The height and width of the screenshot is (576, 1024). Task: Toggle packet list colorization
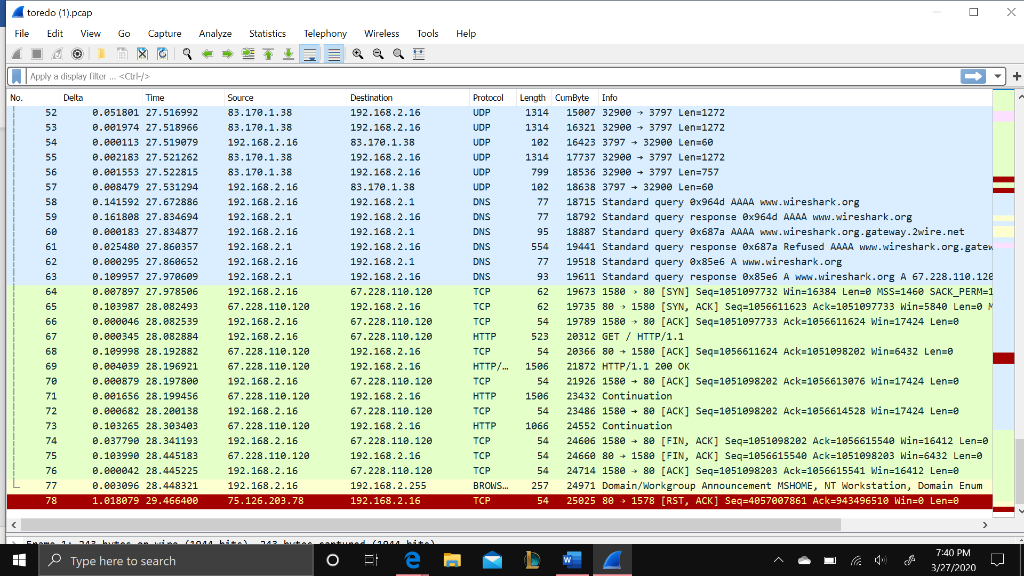[x=334, y=54]
